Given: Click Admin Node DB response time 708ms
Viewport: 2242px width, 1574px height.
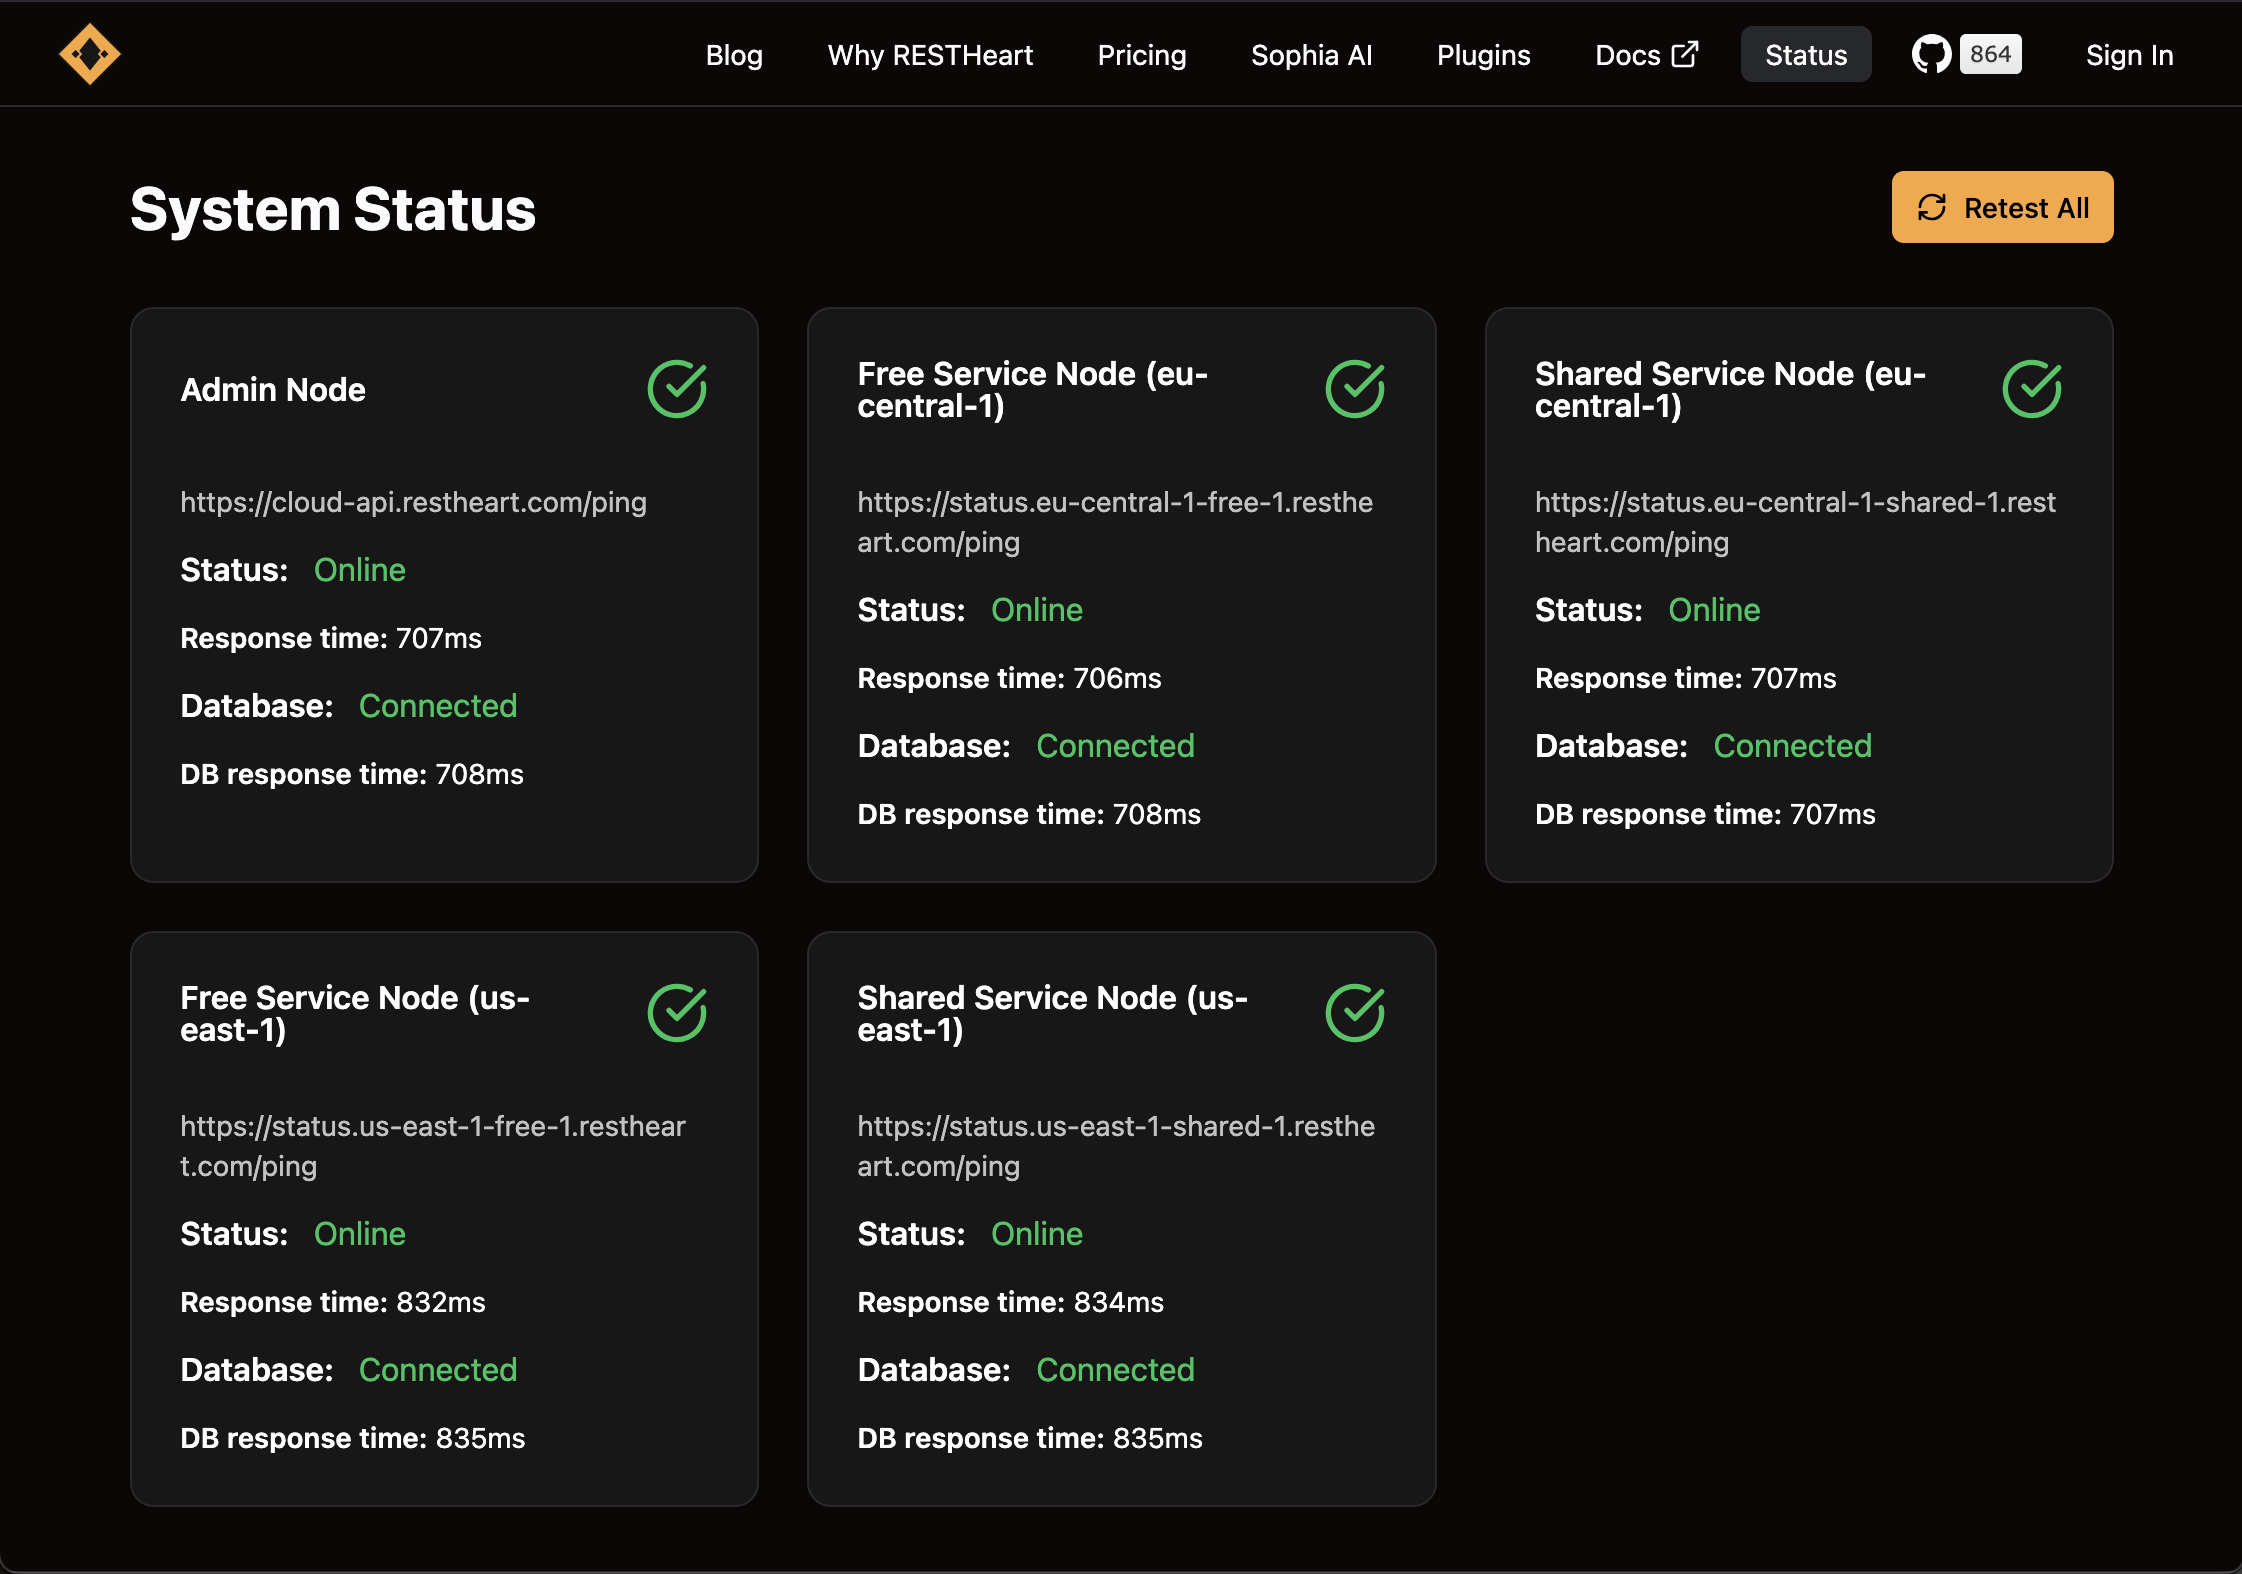Looking at the screenshot, I should [x=352, y=774].
